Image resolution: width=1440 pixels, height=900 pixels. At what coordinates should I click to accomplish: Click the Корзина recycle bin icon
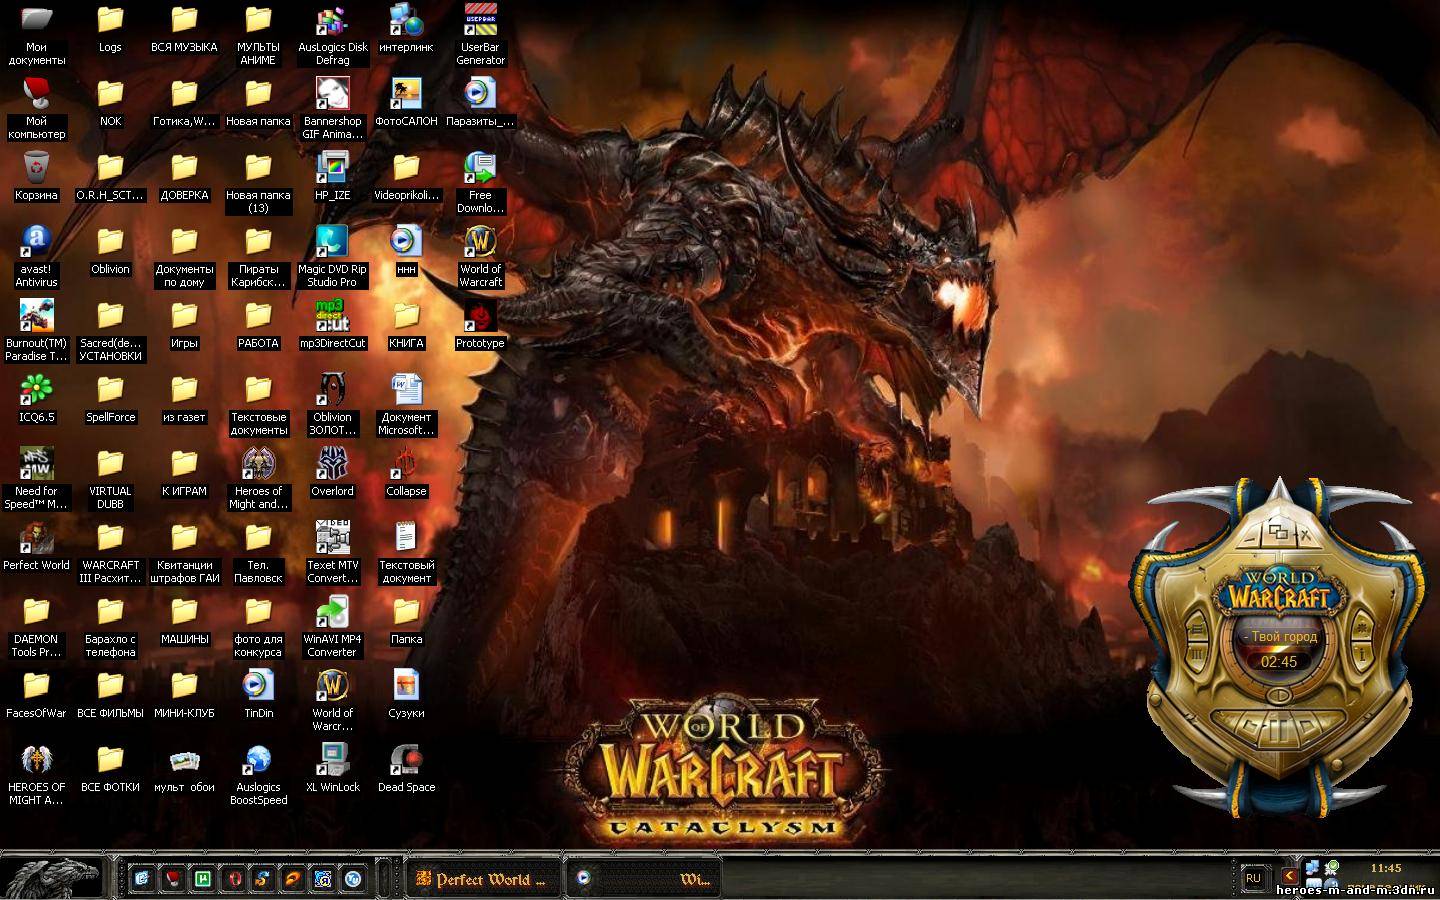(36, 168)
